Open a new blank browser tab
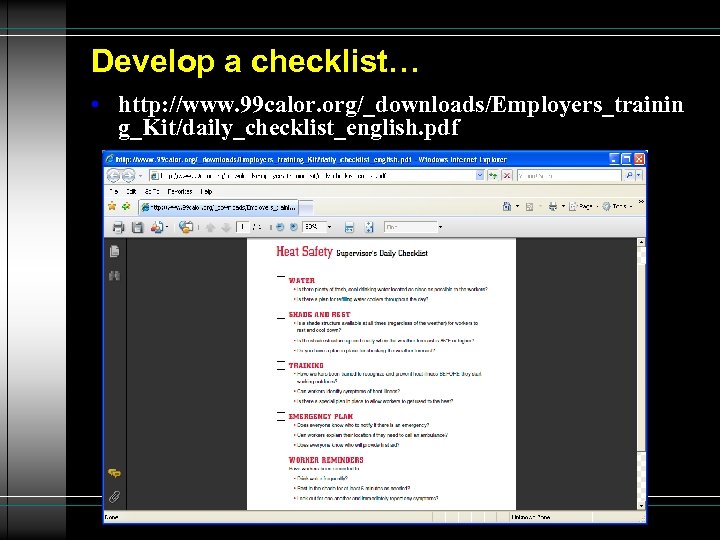Screen dimensions: 720x540 306,208
